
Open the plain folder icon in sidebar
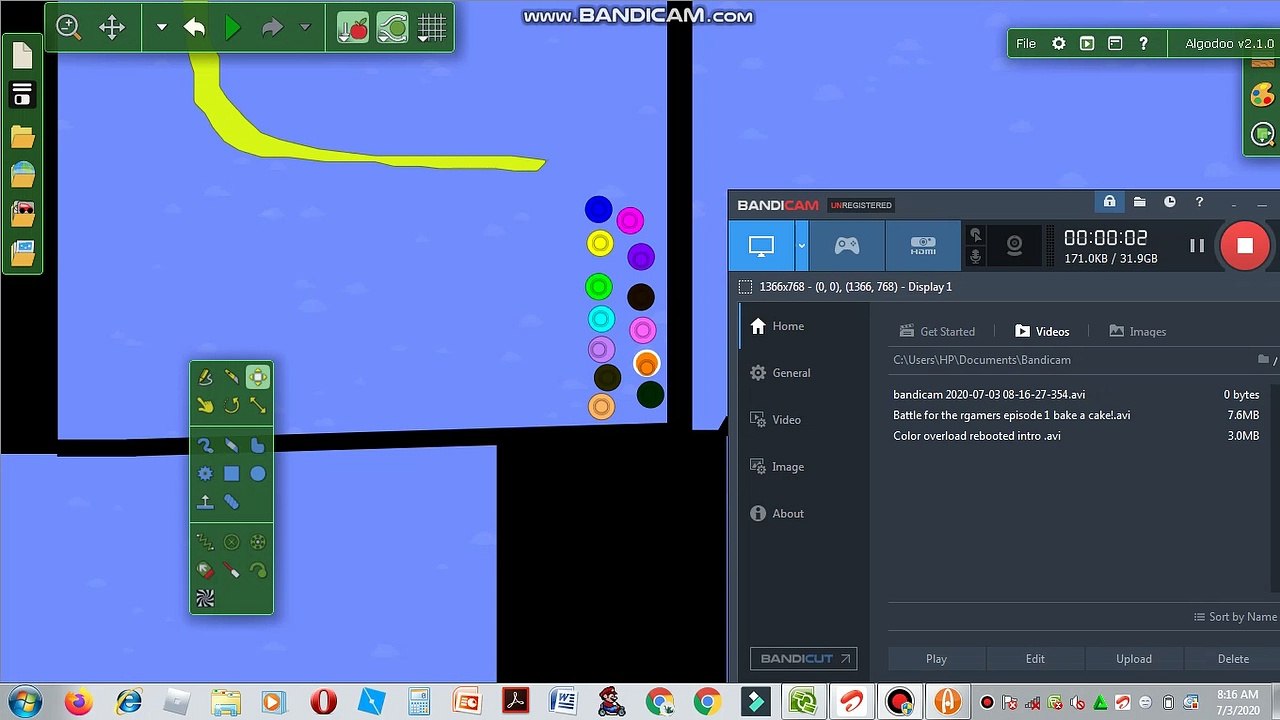pos(22,136)
